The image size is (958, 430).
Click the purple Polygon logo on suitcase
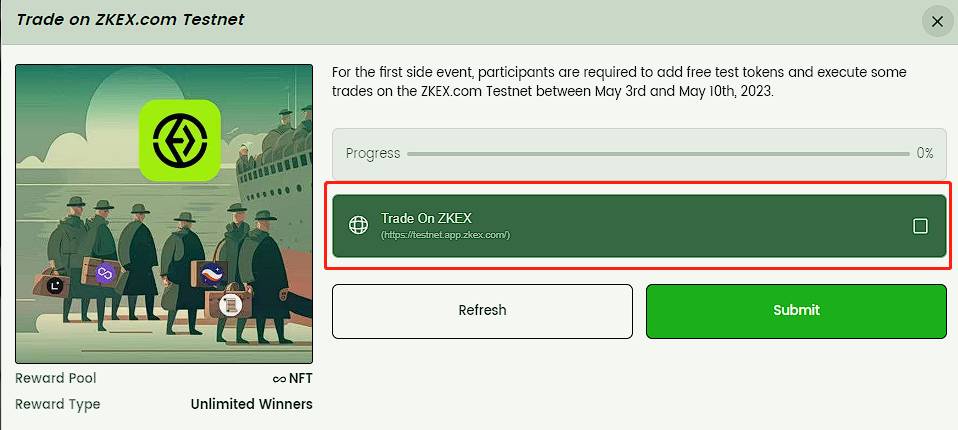click(106, 272)
